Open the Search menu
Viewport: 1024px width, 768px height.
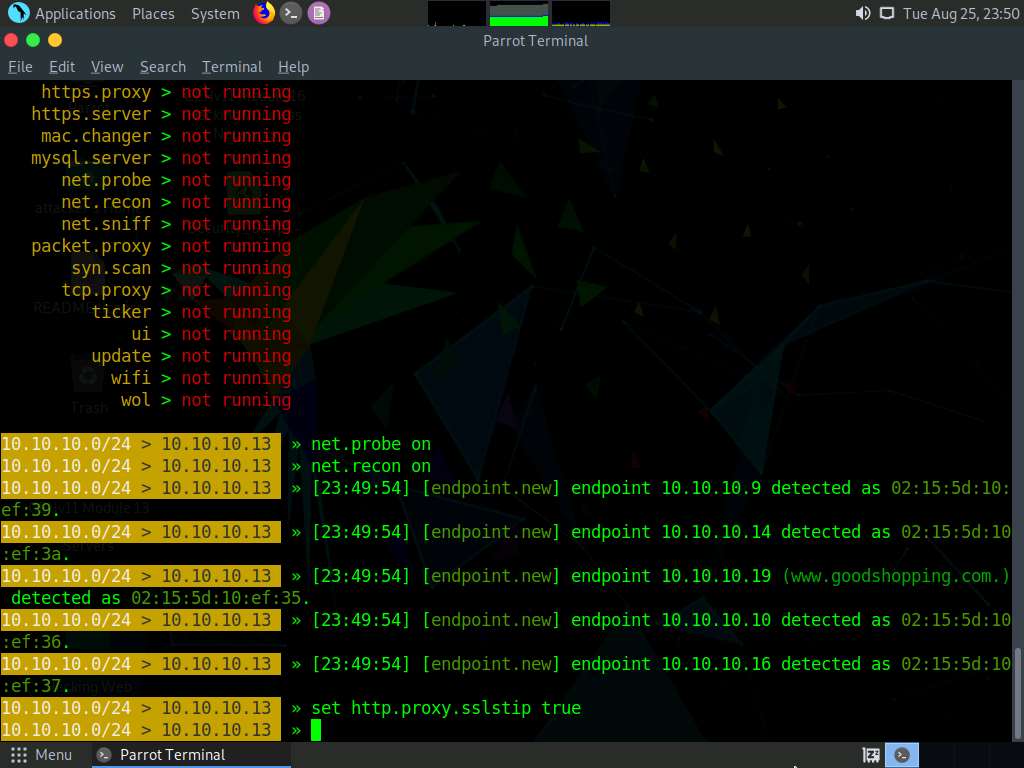click(x=163, y=67)
